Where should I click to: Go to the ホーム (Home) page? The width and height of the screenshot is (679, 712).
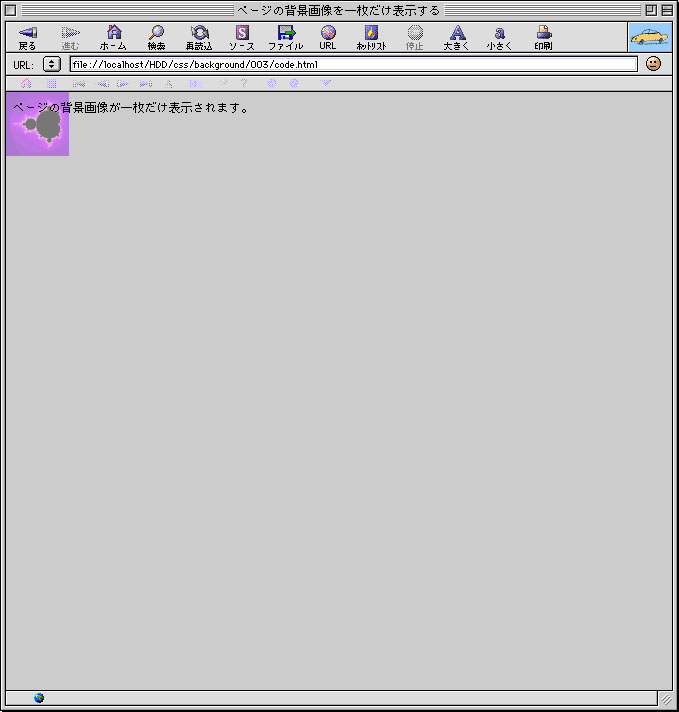(113, 38)
